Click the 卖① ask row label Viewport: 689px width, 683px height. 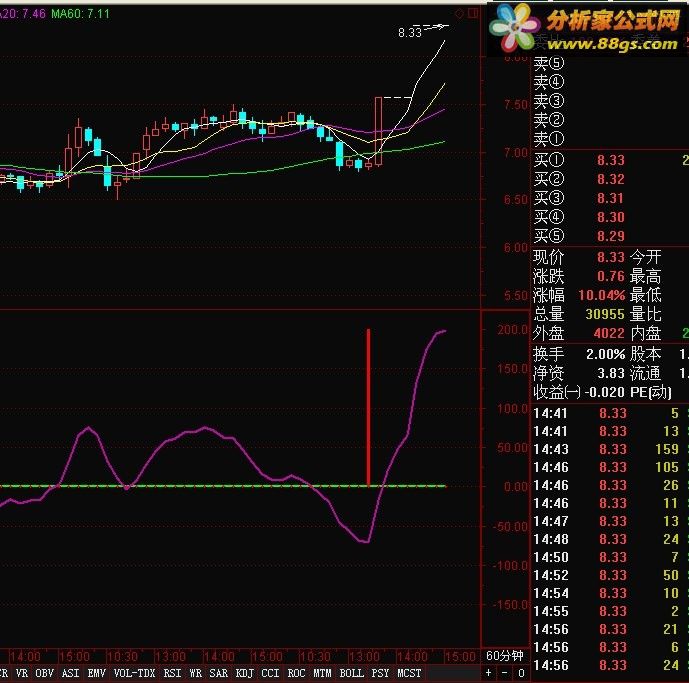tap(548, 139)
